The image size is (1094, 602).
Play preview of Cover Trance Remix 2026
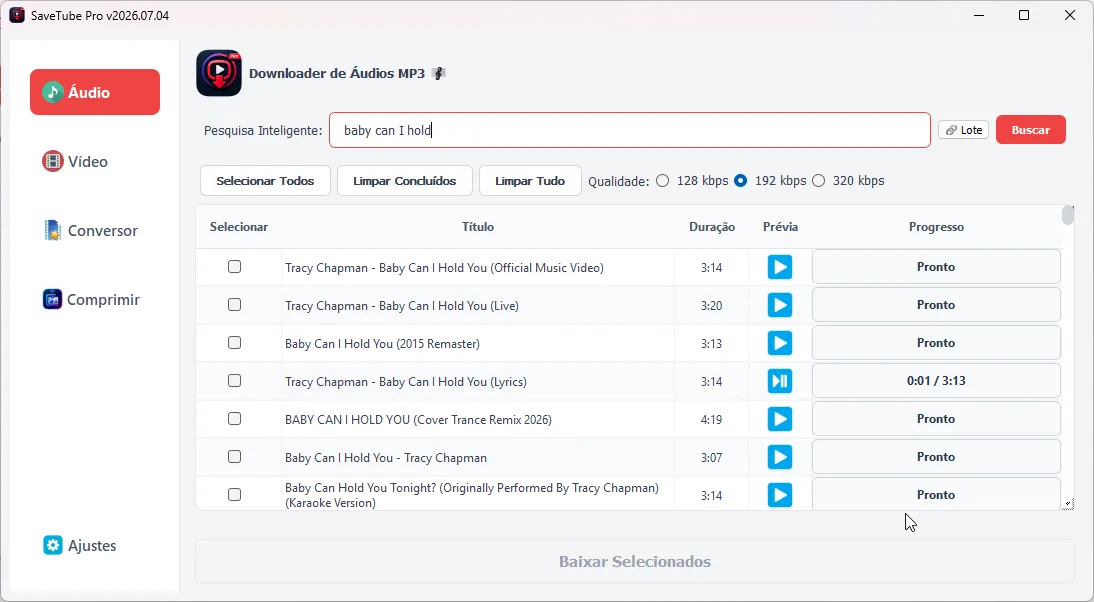coord(780,419)
